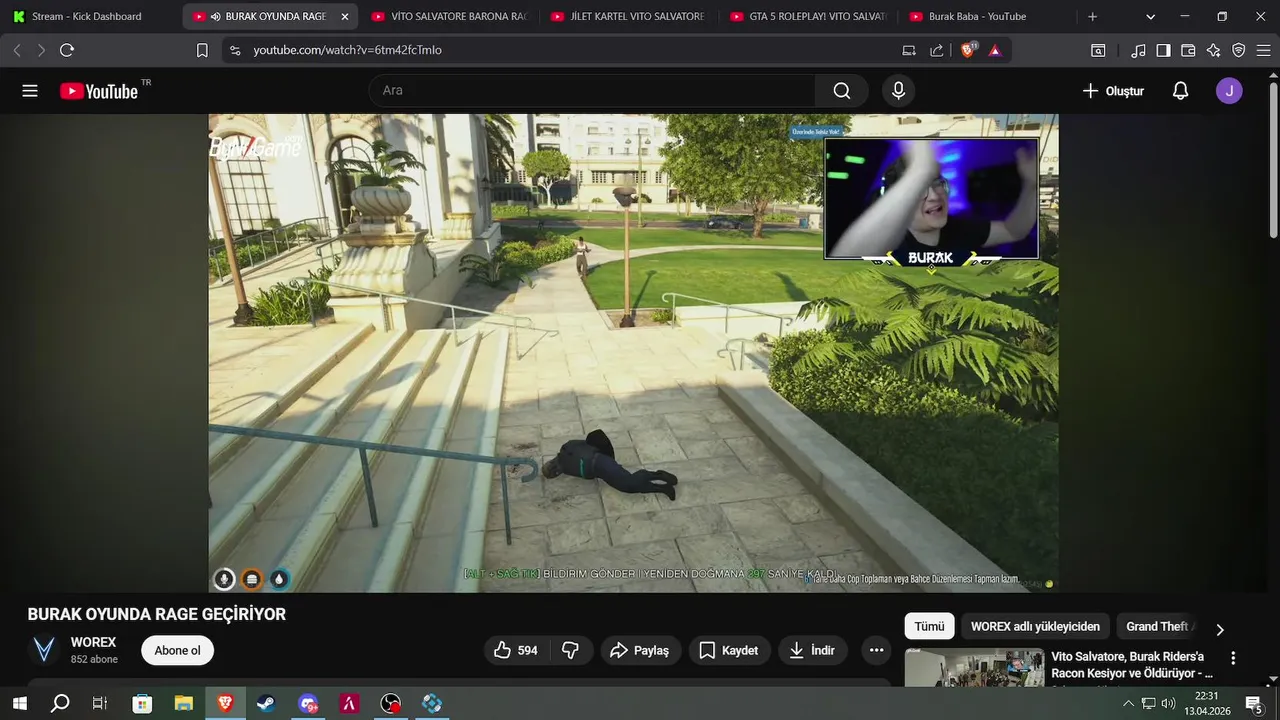Click the Oluştur create button

pyautogui.click(x=1113, y=91)
